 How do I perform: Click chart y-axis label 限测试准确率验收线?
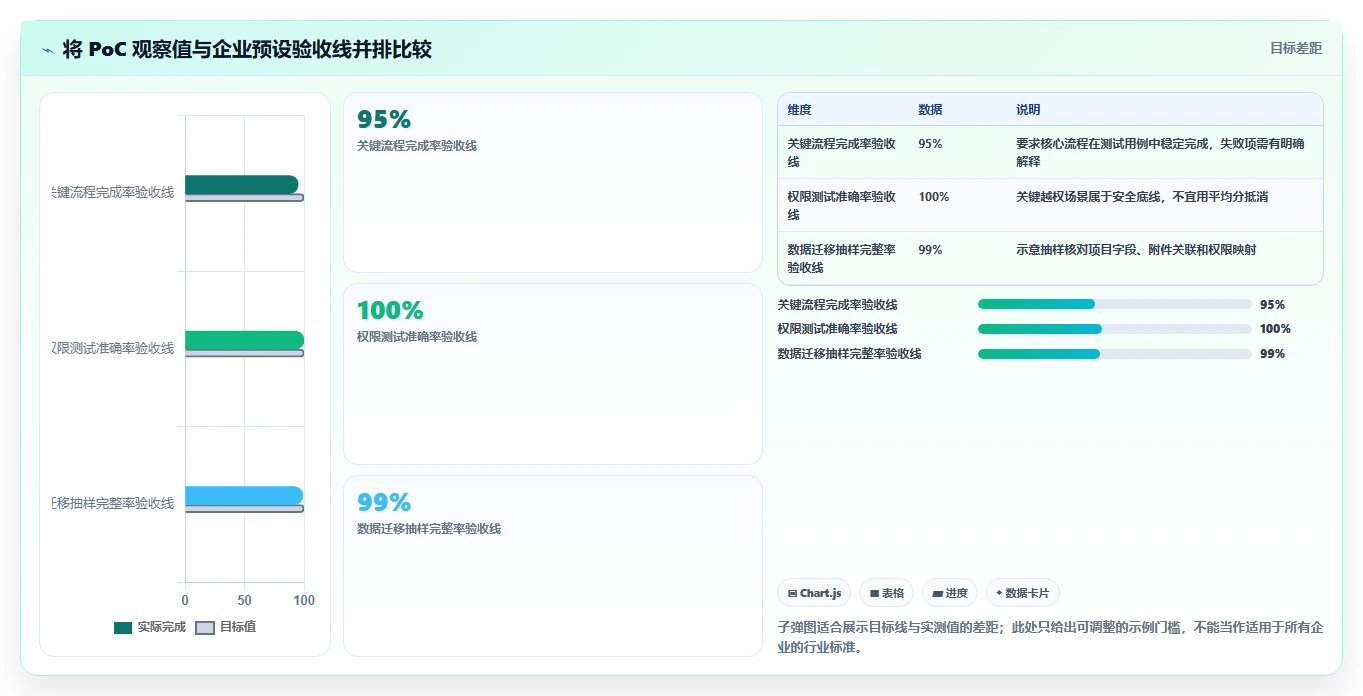113,347
